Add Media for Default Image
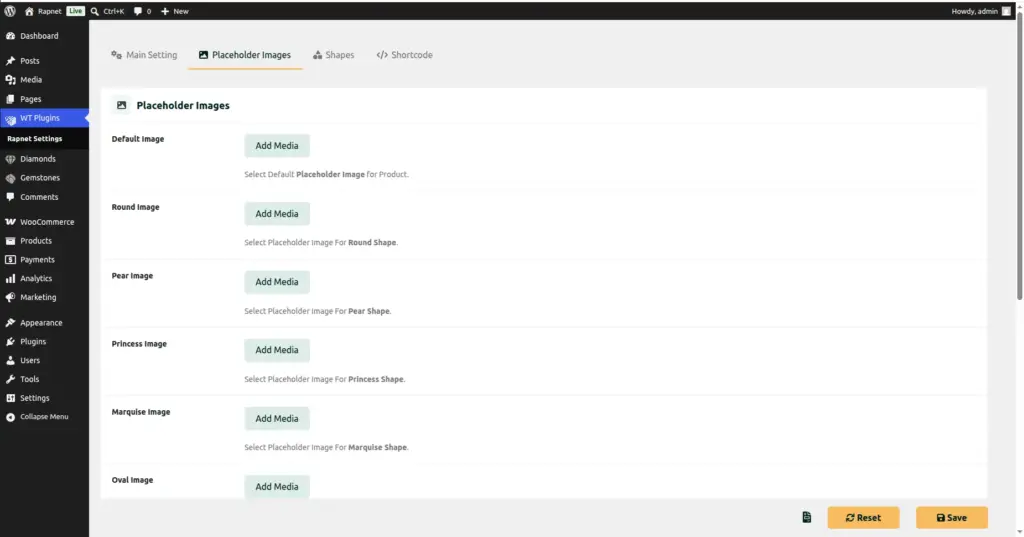This screenshot has height=537, width=1024. pos(277,146)
